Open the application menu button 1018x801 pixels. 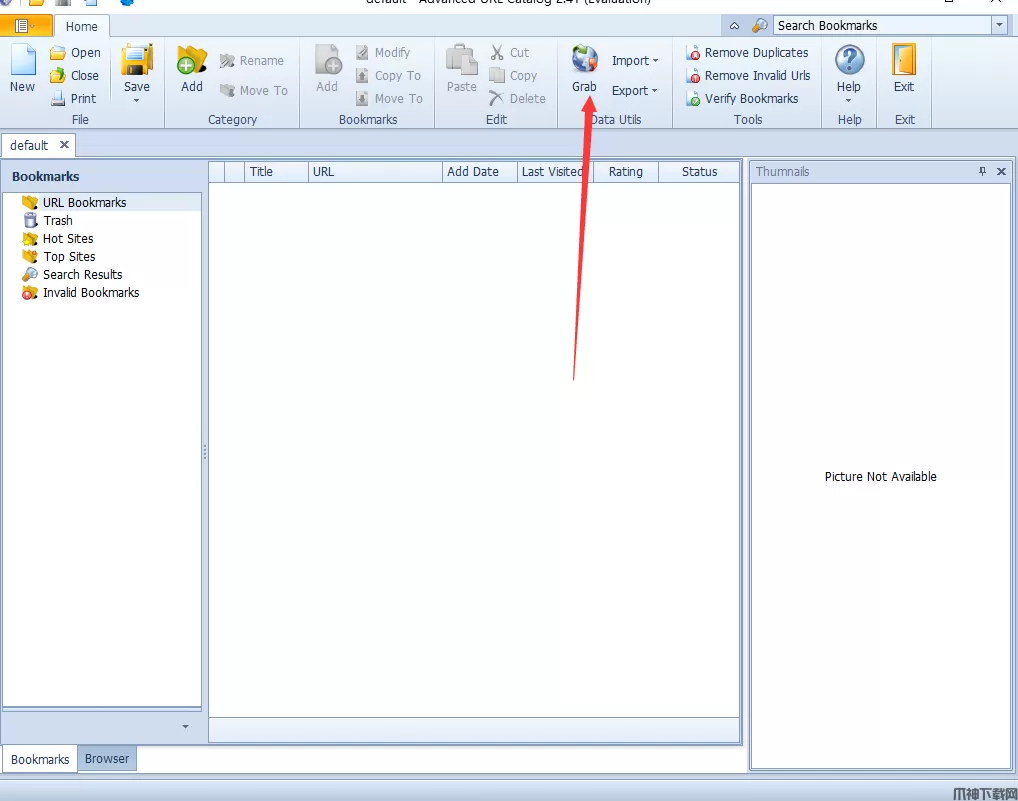coord(25,26)
